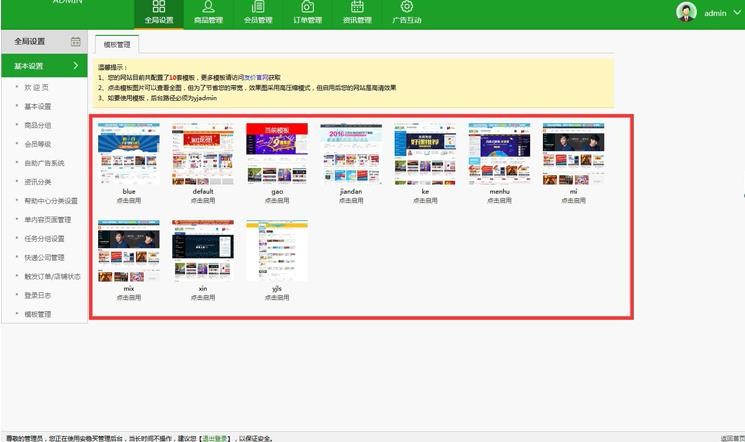View the jiandan template preview image
The image size is (745, 442).
[351, 154]
